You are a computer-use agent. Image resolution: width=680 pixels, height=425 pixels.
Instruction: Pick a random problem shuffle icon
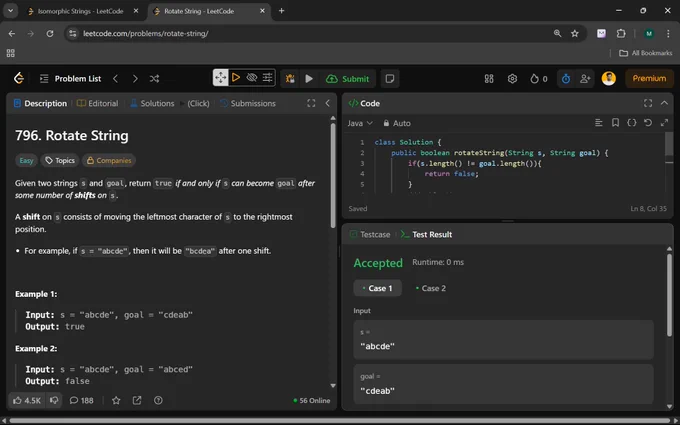click(x=154, y=78)
